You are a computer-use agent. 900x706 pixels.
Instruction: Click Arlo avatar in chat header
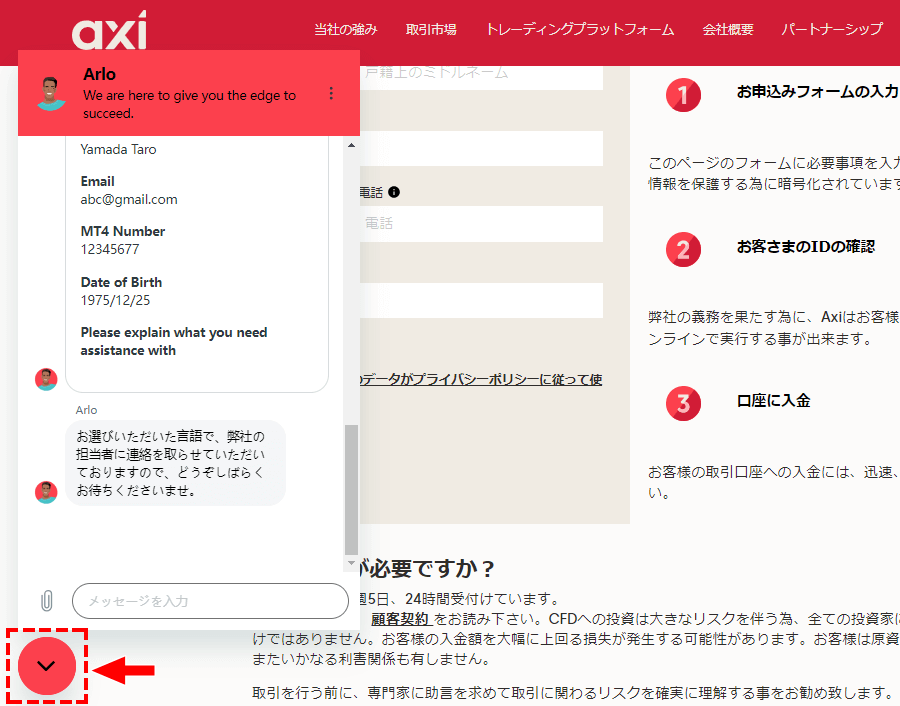coord(51,94)
